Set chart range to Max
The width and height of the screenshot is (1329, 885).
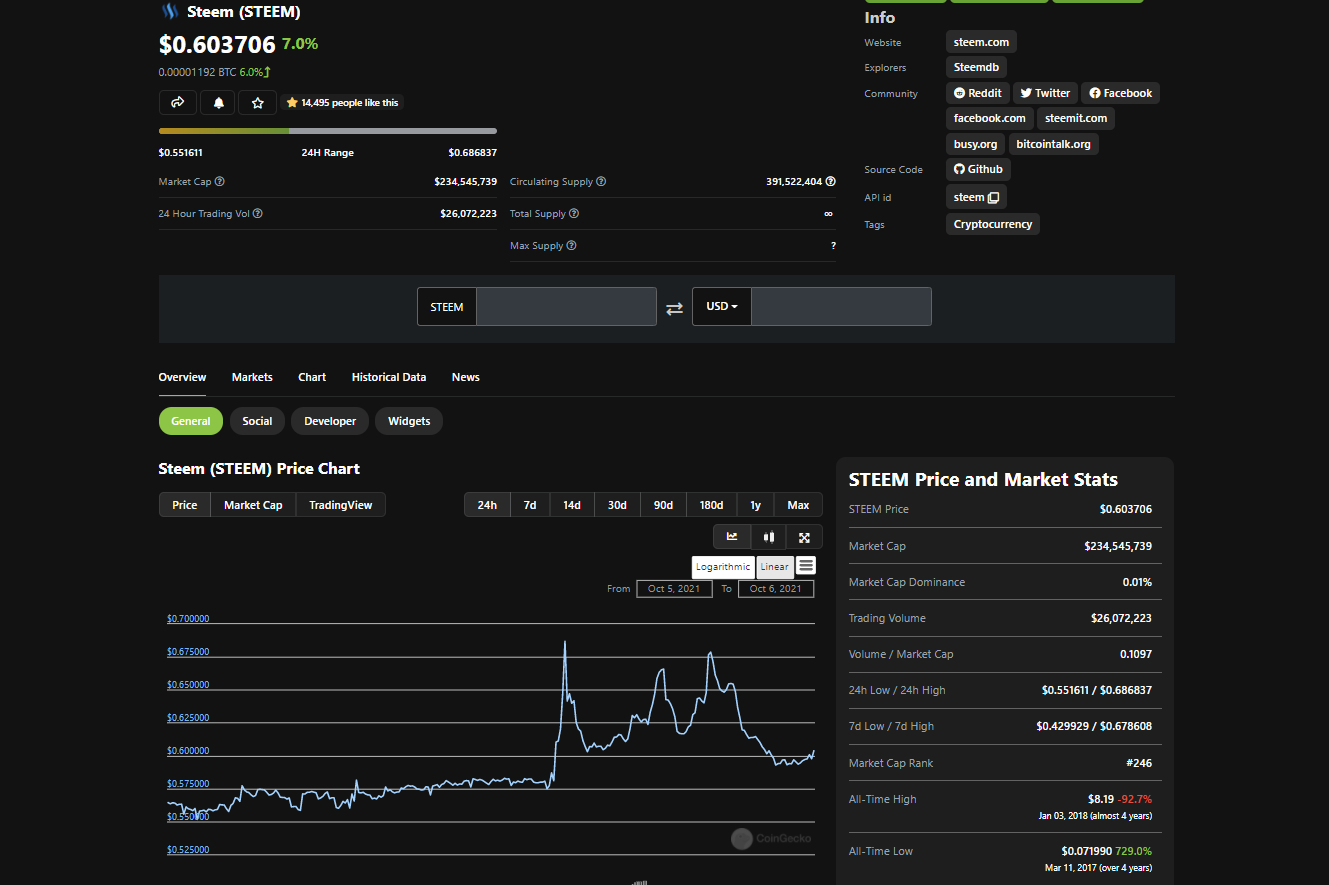[x=798, y=505]
